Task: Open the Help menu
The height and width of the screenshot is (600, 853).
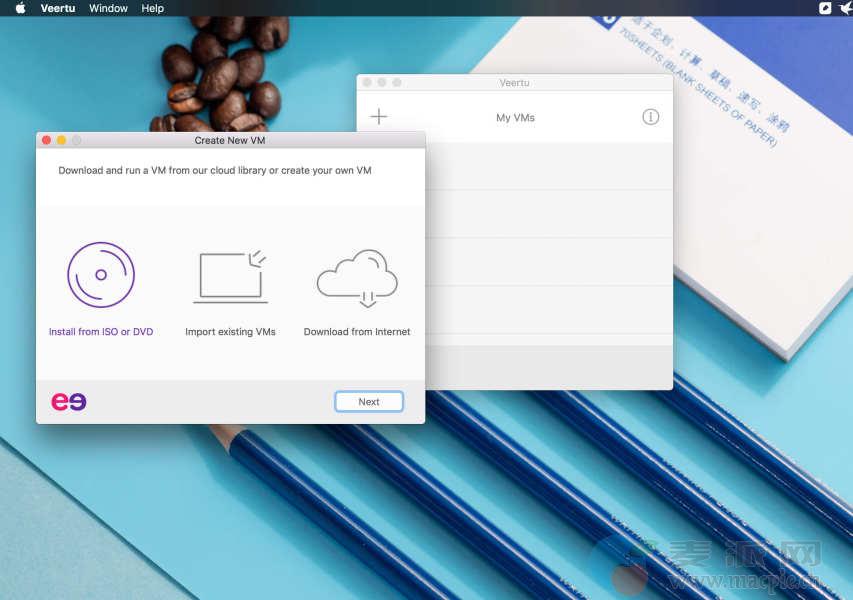Action: 152,8
